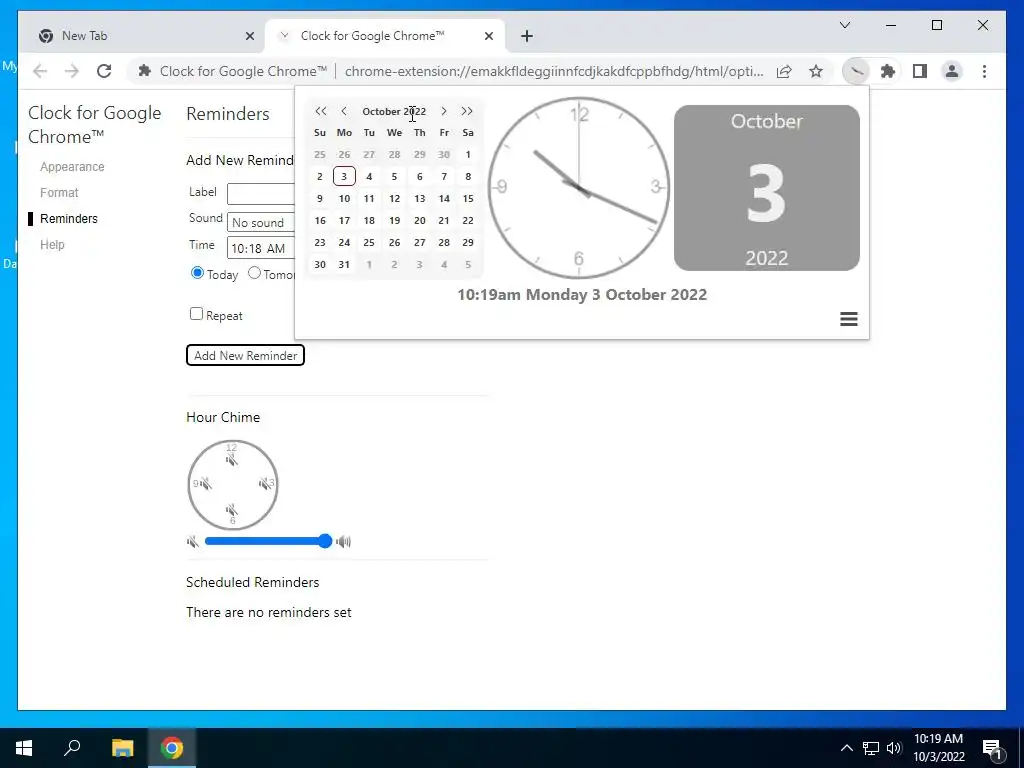1024x768 pixels.
Task: Toggle the 9 o'clock hour chime icon
Action: pyautogui.click(x=205, y=483)
